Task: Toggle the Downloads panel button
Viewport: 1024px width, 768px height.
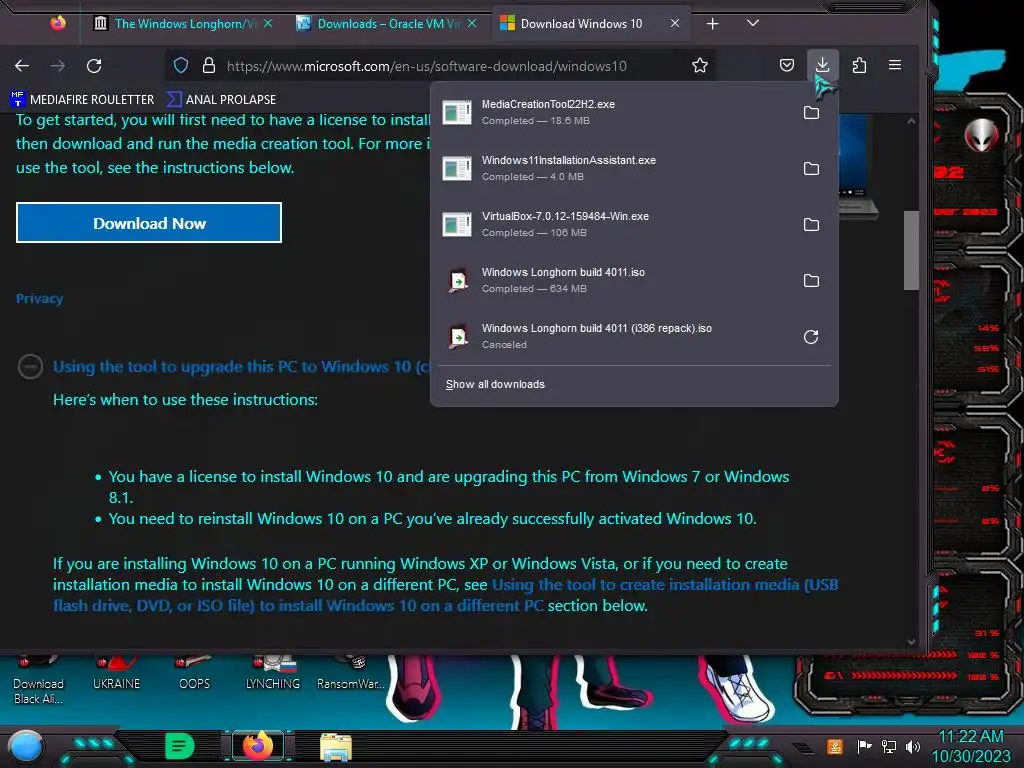Action: point(822,65)
